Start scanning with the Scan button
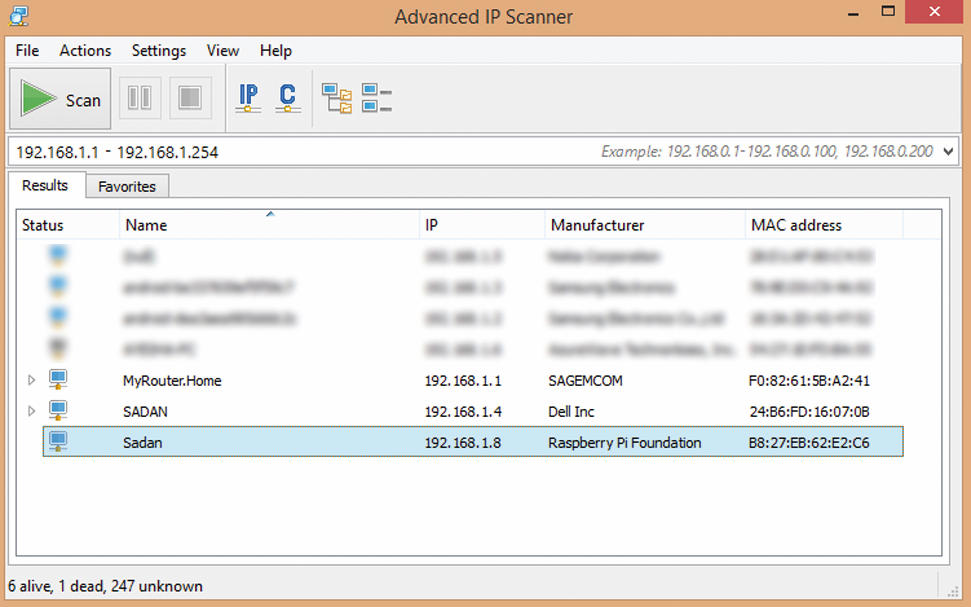The height and width of the screenshot is (607, 971). (60, 98)
